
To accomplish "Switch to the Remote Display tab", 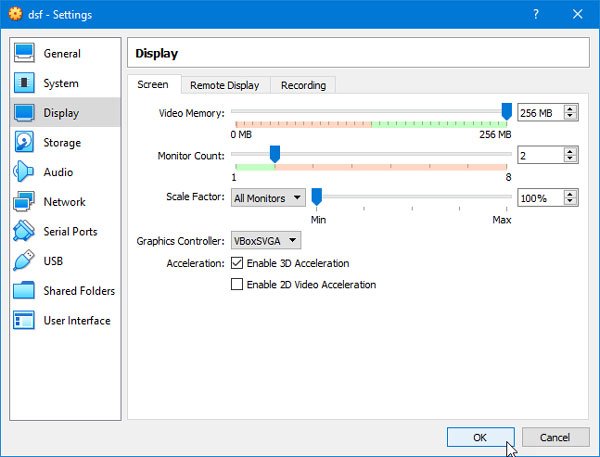I will coord(225,86).
